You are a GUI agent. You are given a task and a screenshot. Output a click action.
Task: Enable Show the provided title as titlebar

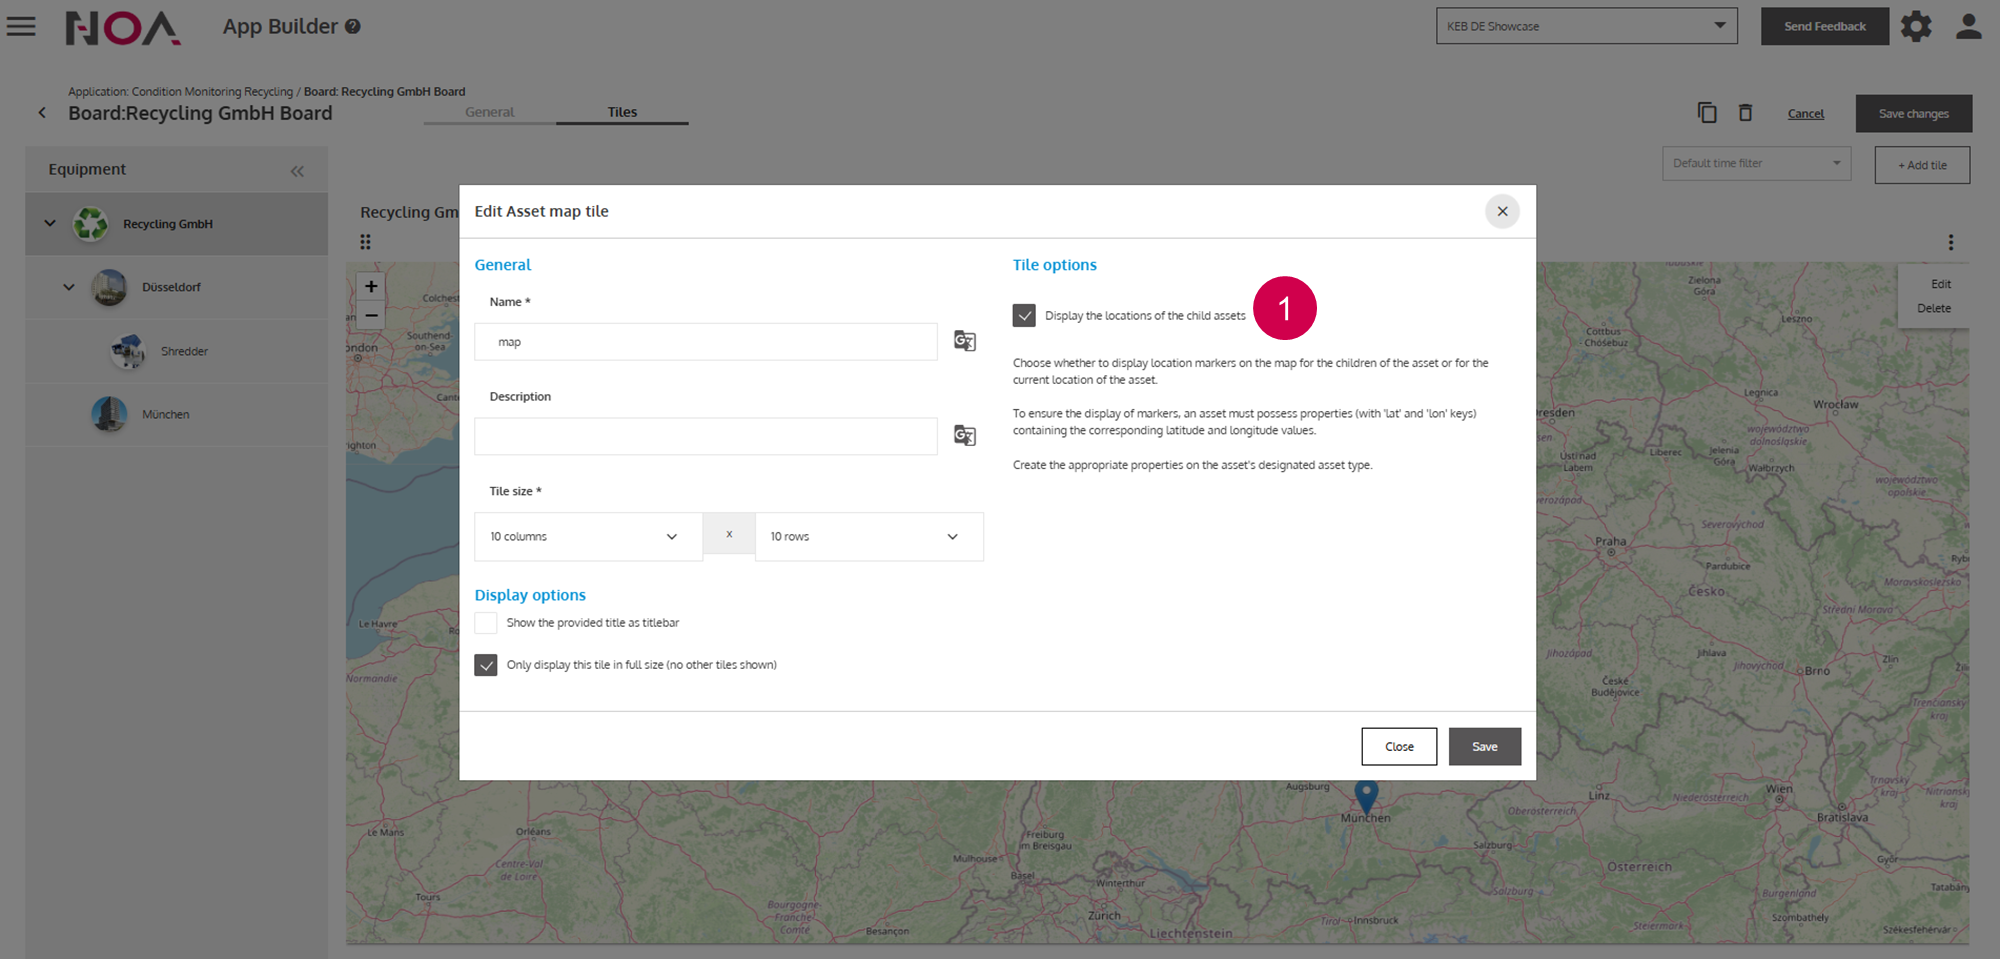coord(486,623)
